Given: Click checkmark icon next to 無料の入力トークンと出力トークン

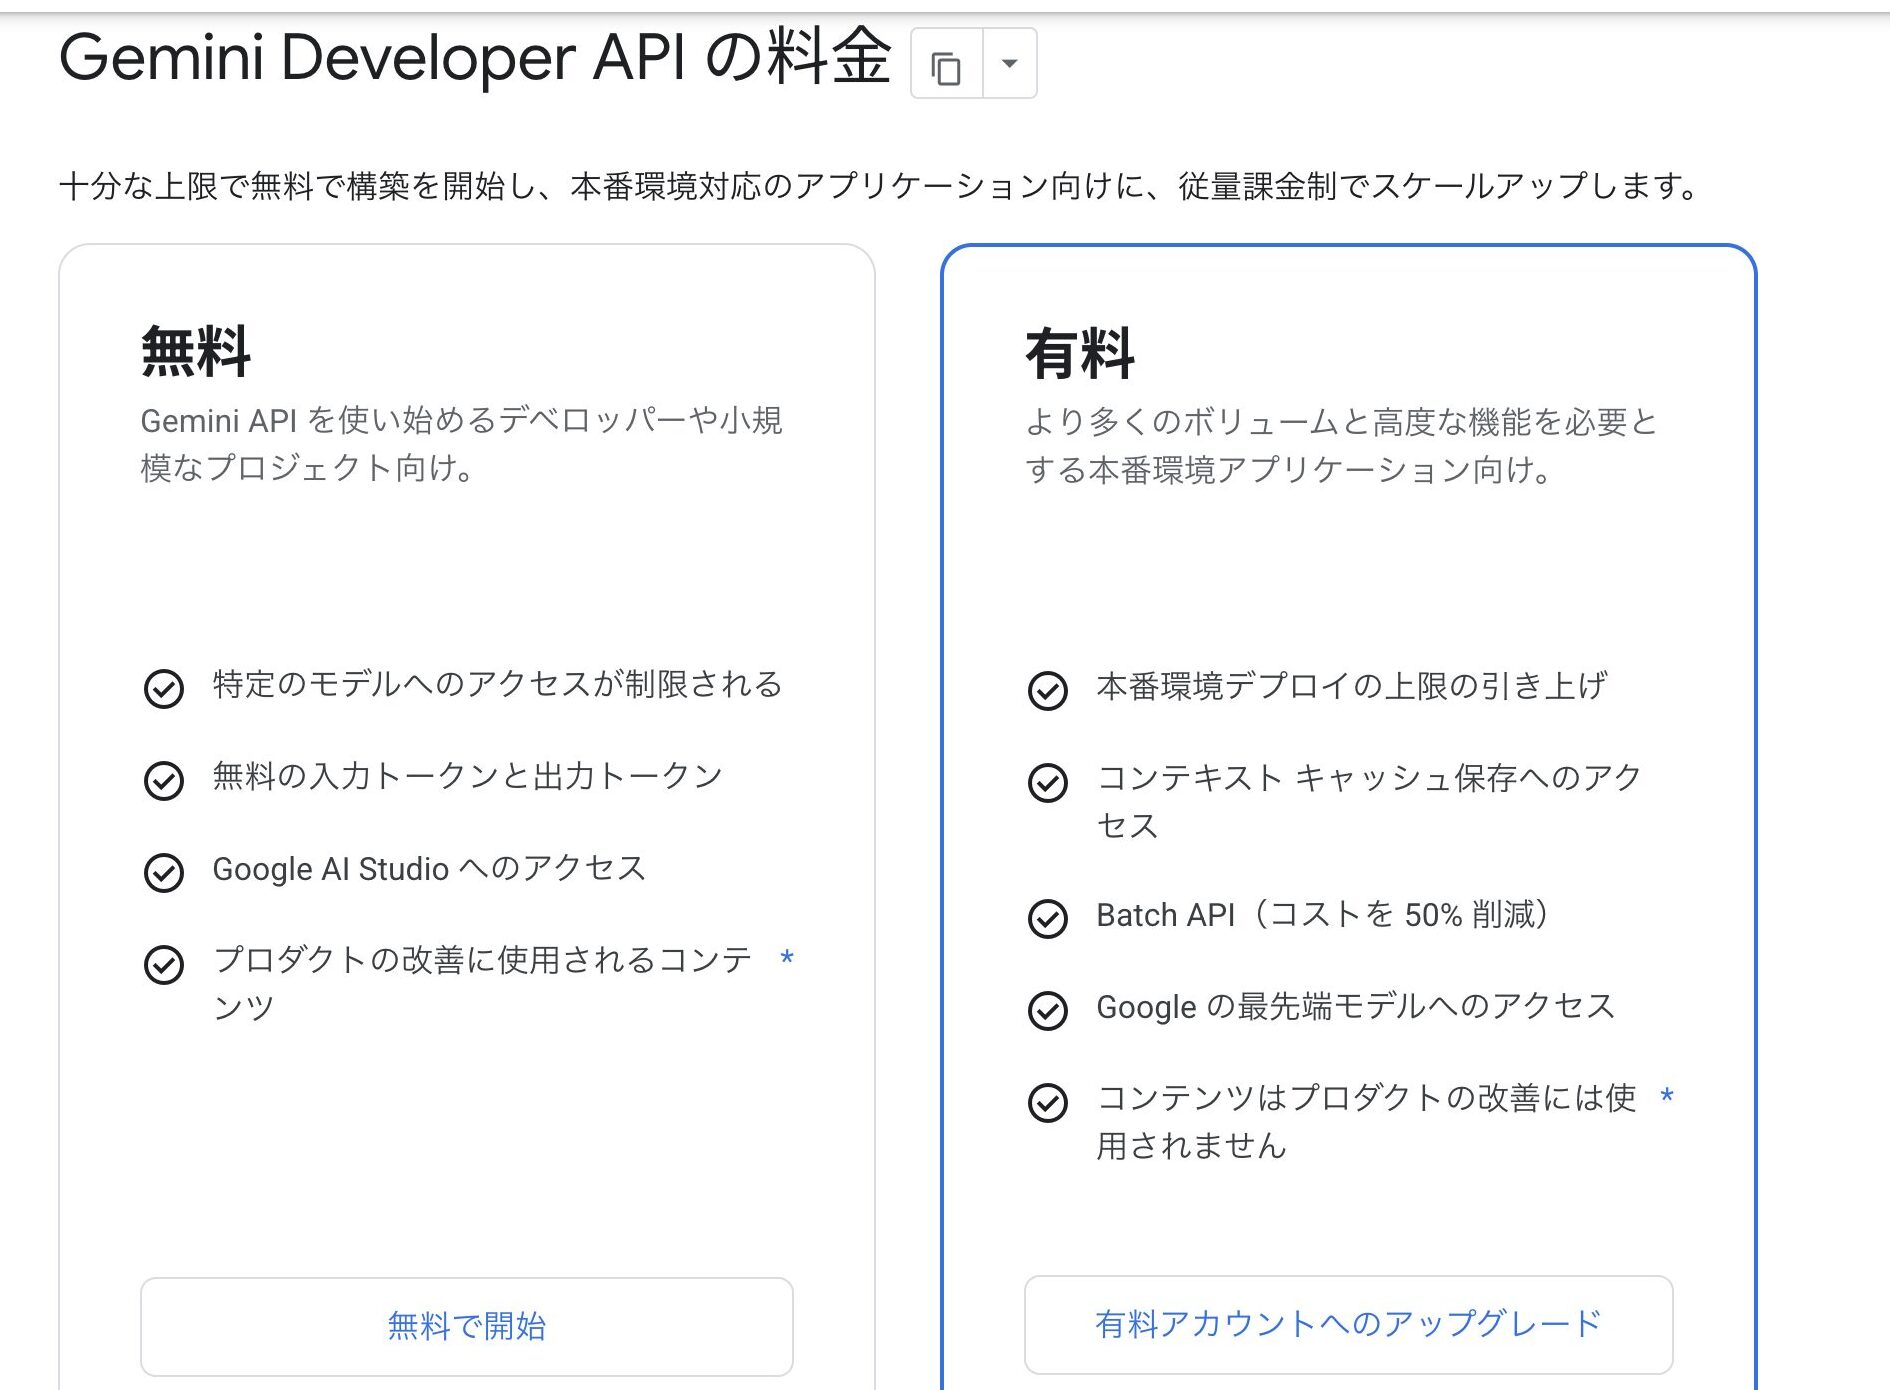Looking at the screenshot, I should [x=164, y=781].
